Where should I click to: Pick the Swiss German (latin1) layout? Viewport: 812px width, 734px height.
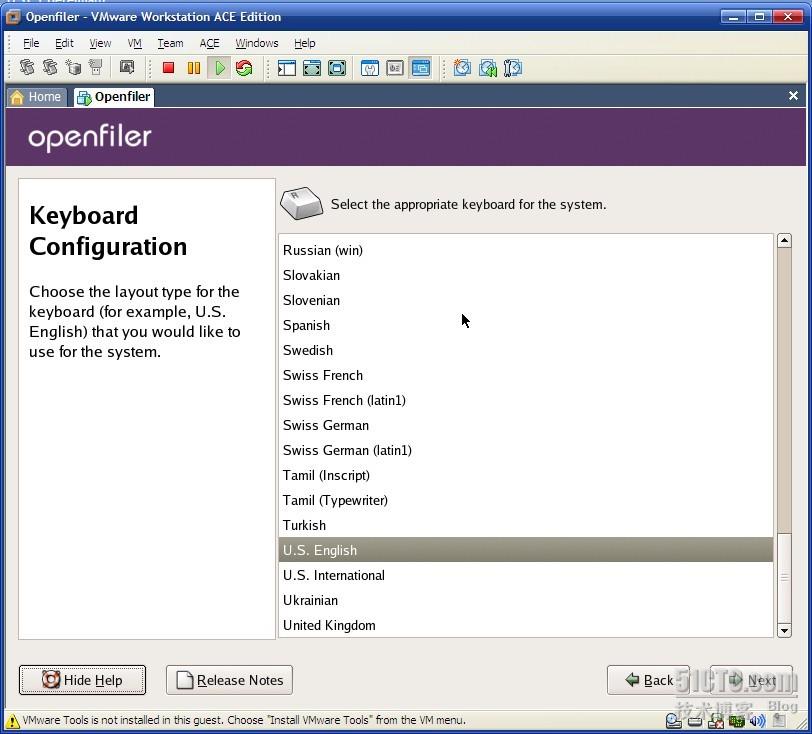tap(526, 450)
